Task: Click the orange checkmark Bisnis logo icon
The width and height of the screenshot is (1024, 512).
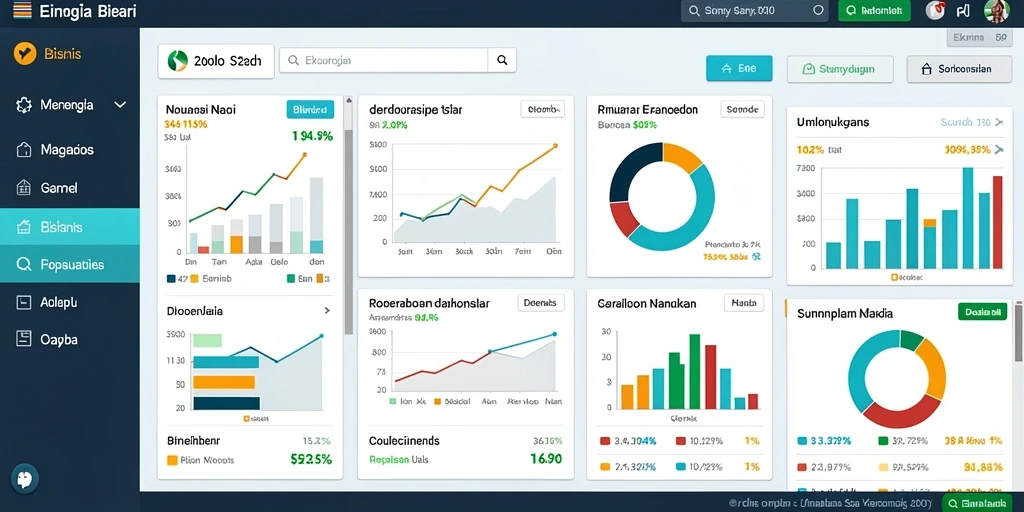Action: tap(24, 54)
